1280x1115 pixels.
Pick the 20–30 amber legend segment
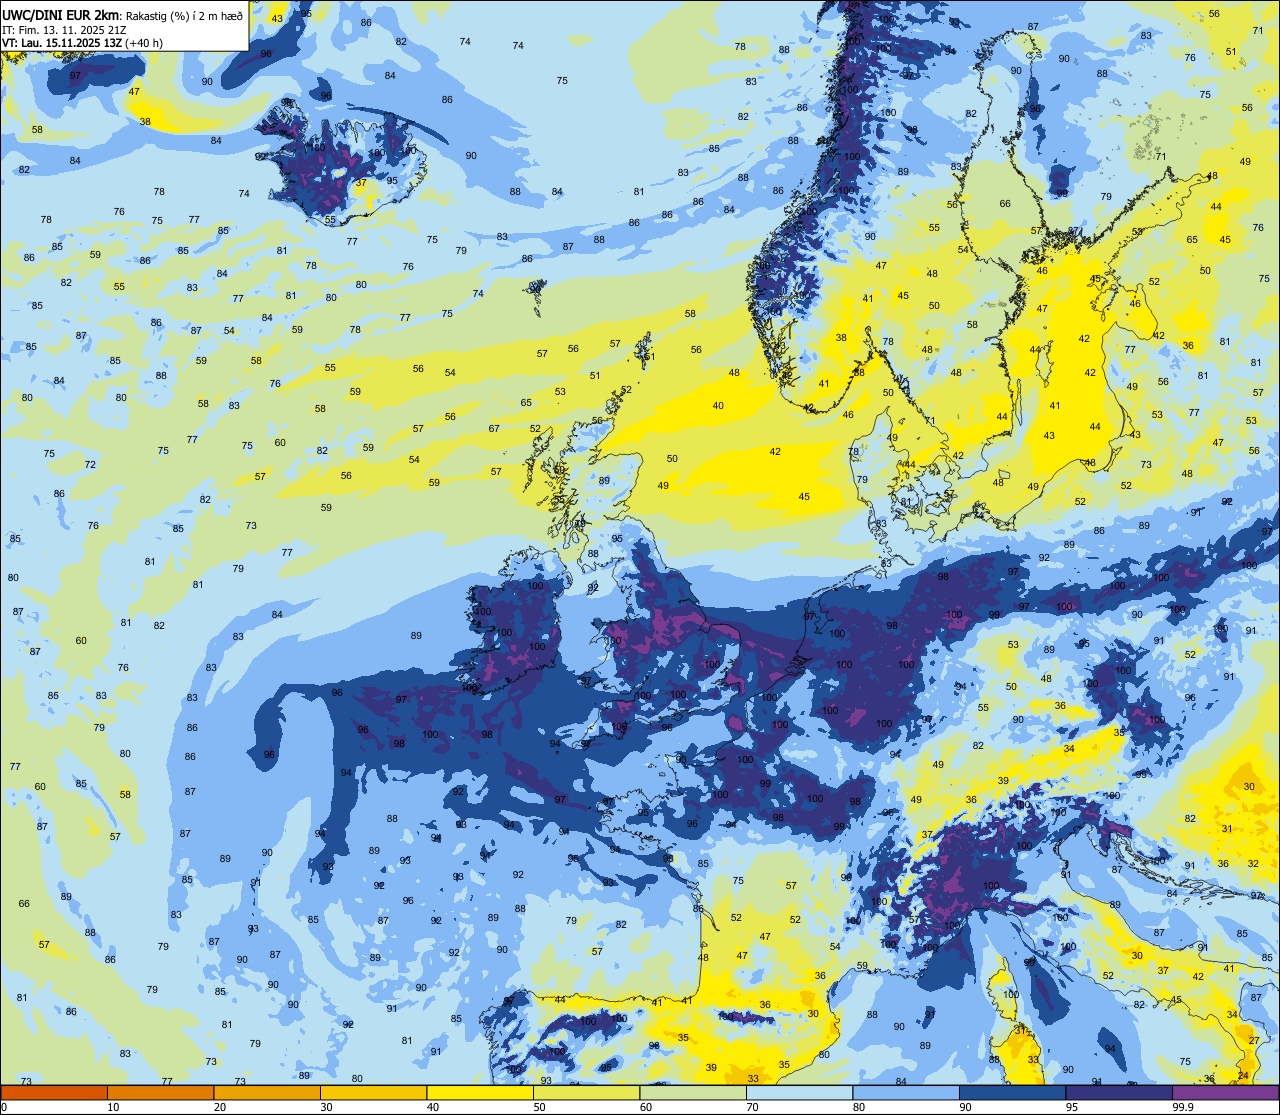(x=267, y=1092)
